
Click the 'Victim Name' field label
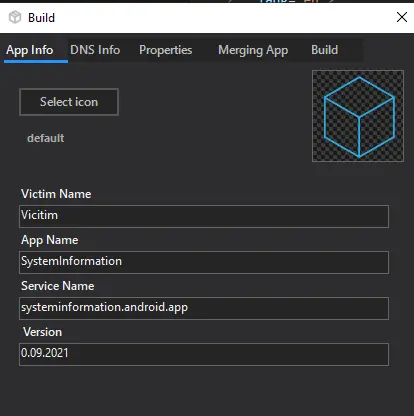(x=56, y=194)
